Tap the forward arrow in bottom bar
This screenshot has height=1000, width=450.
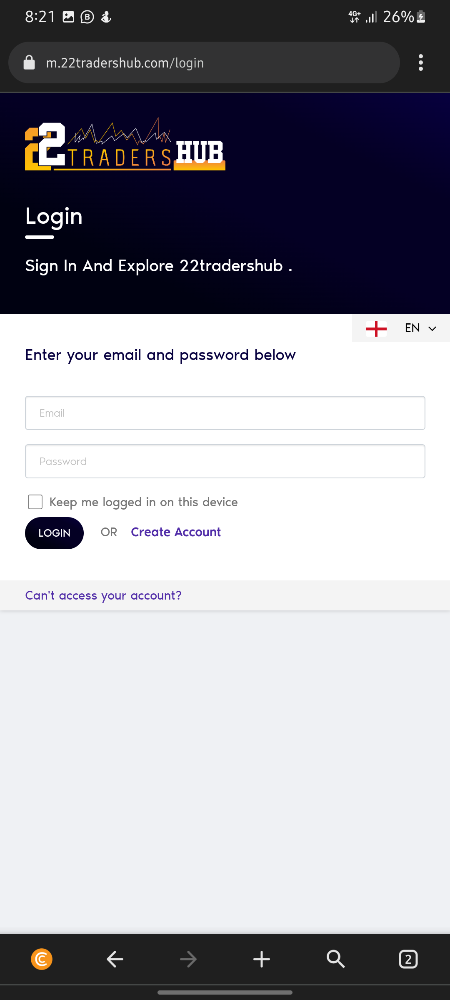pyautogui.click(x=188, y=959)
